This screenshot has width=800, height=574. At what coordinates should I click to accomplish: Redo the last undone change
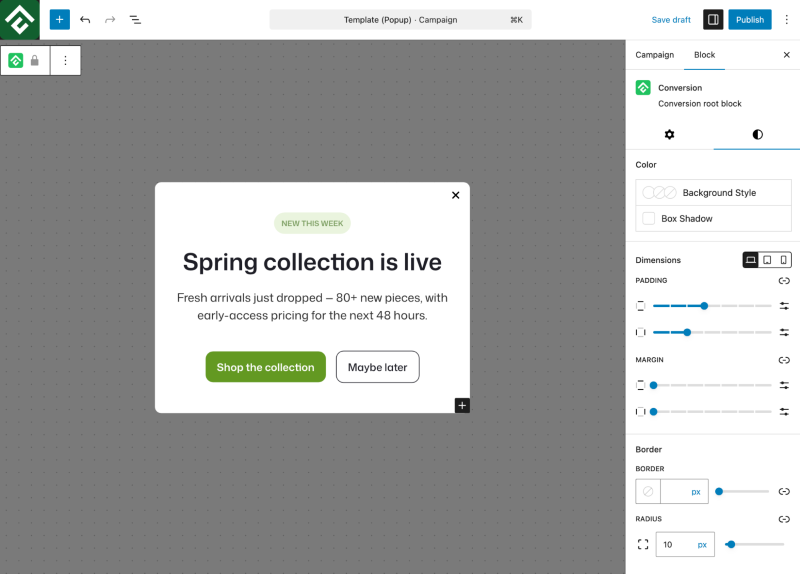[x=110, y=20]
